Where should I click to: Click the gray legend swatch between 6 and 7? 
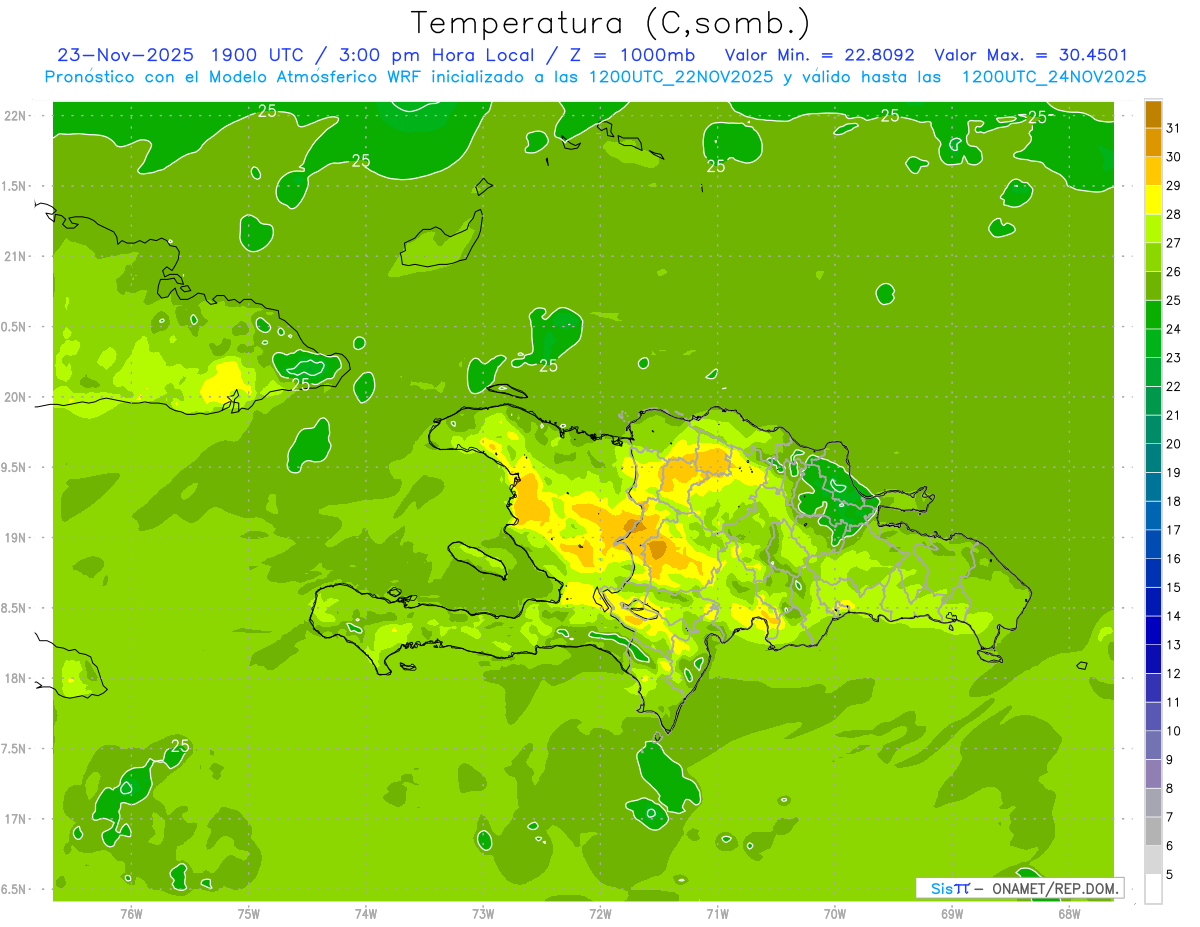(1153, 831)
